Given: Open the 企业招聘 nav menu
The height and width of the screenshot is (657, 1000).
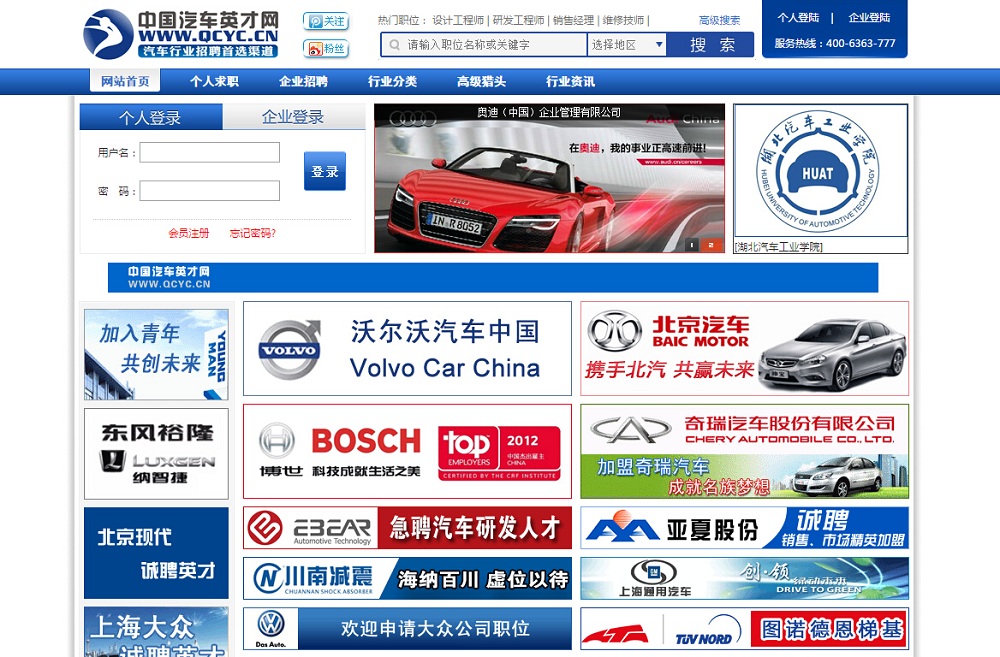Looking at the screenshot, I should [x=303, y=81].
